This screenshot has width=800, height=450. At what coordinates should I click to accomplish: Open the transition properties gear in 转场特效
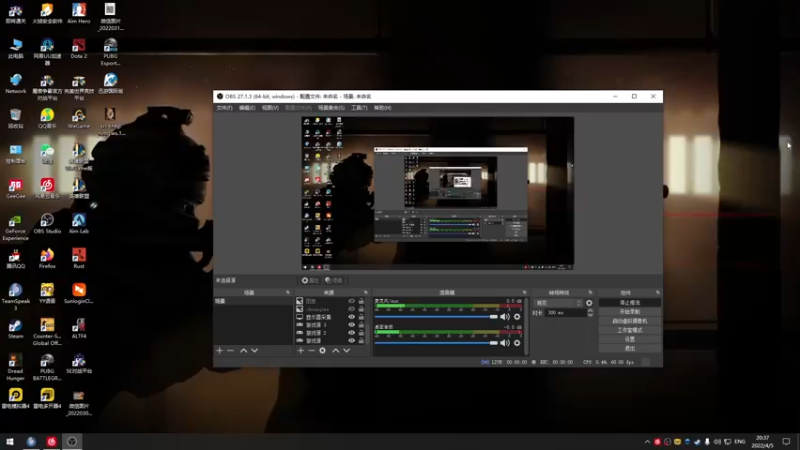pos(589,303)
